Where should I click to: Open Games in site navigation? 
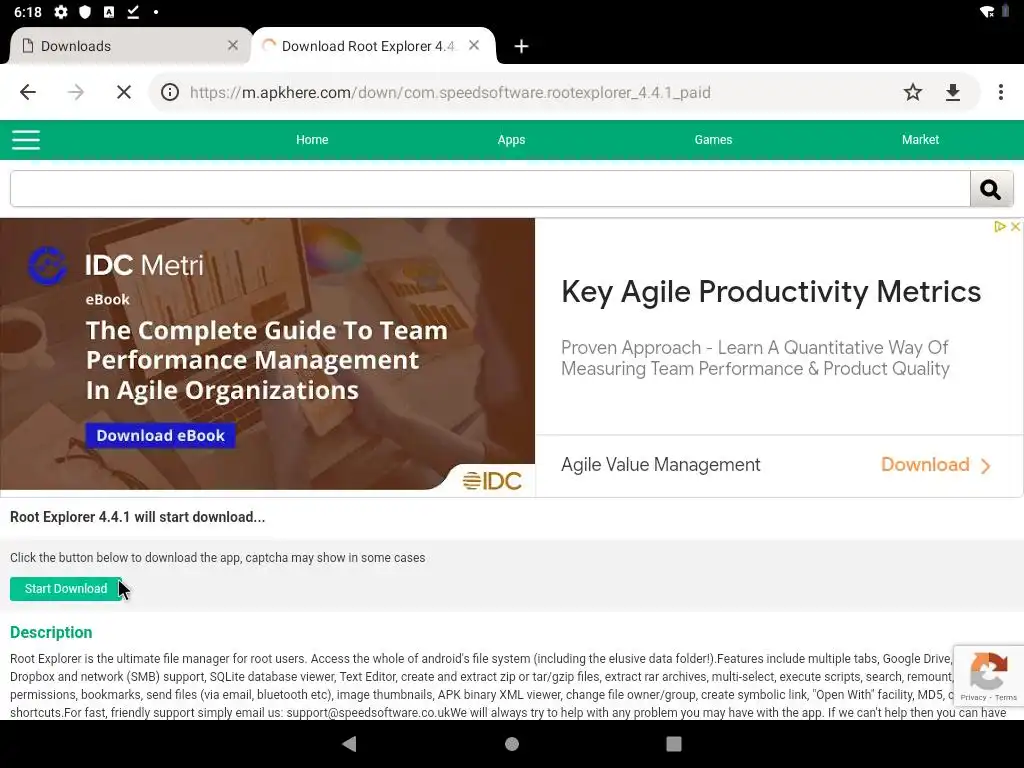(x=713, y=140)
